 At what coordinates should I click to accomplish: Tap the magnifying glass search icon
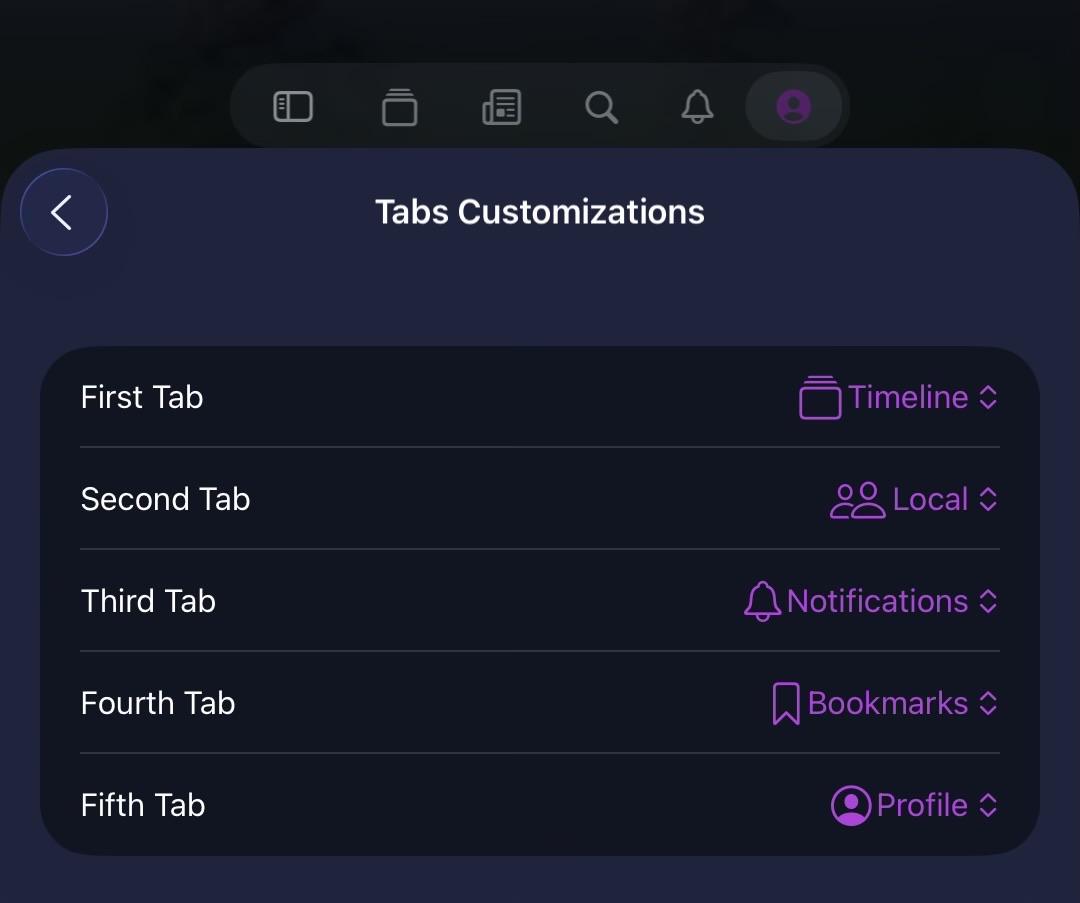coord(601,107)
